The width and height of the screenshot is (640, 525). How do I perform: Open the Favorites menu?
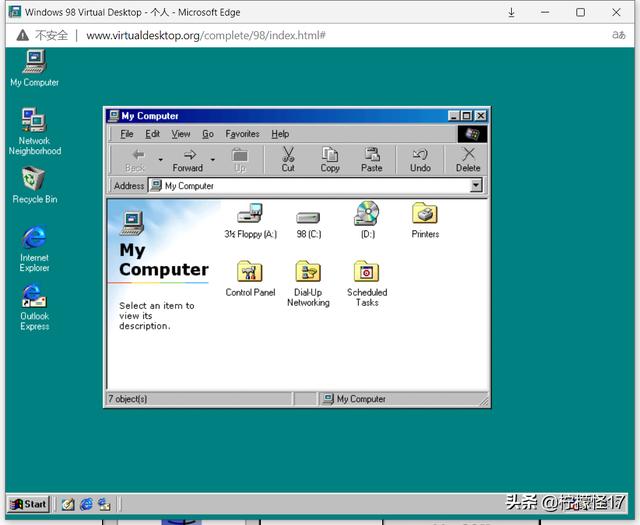242,134
